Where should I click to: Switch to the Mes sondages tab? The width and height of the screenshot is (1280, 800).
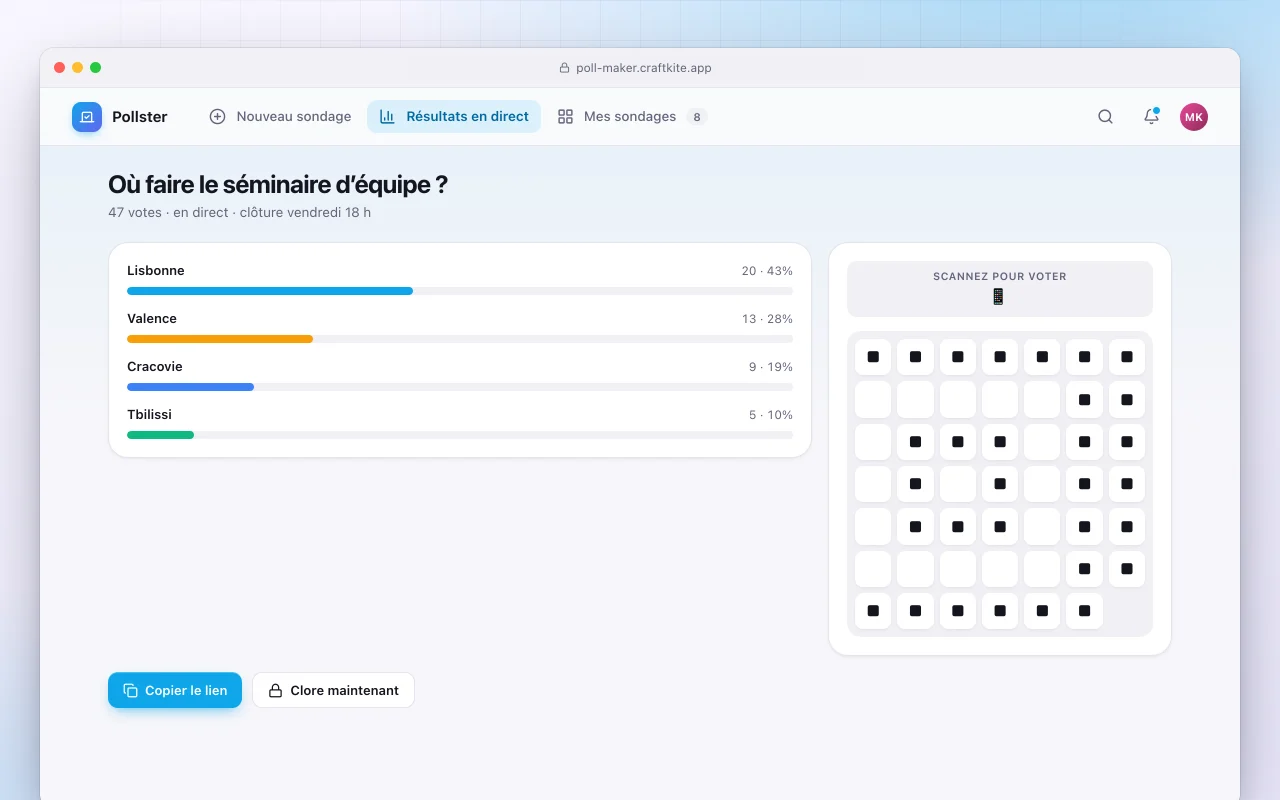coord(632,117)
